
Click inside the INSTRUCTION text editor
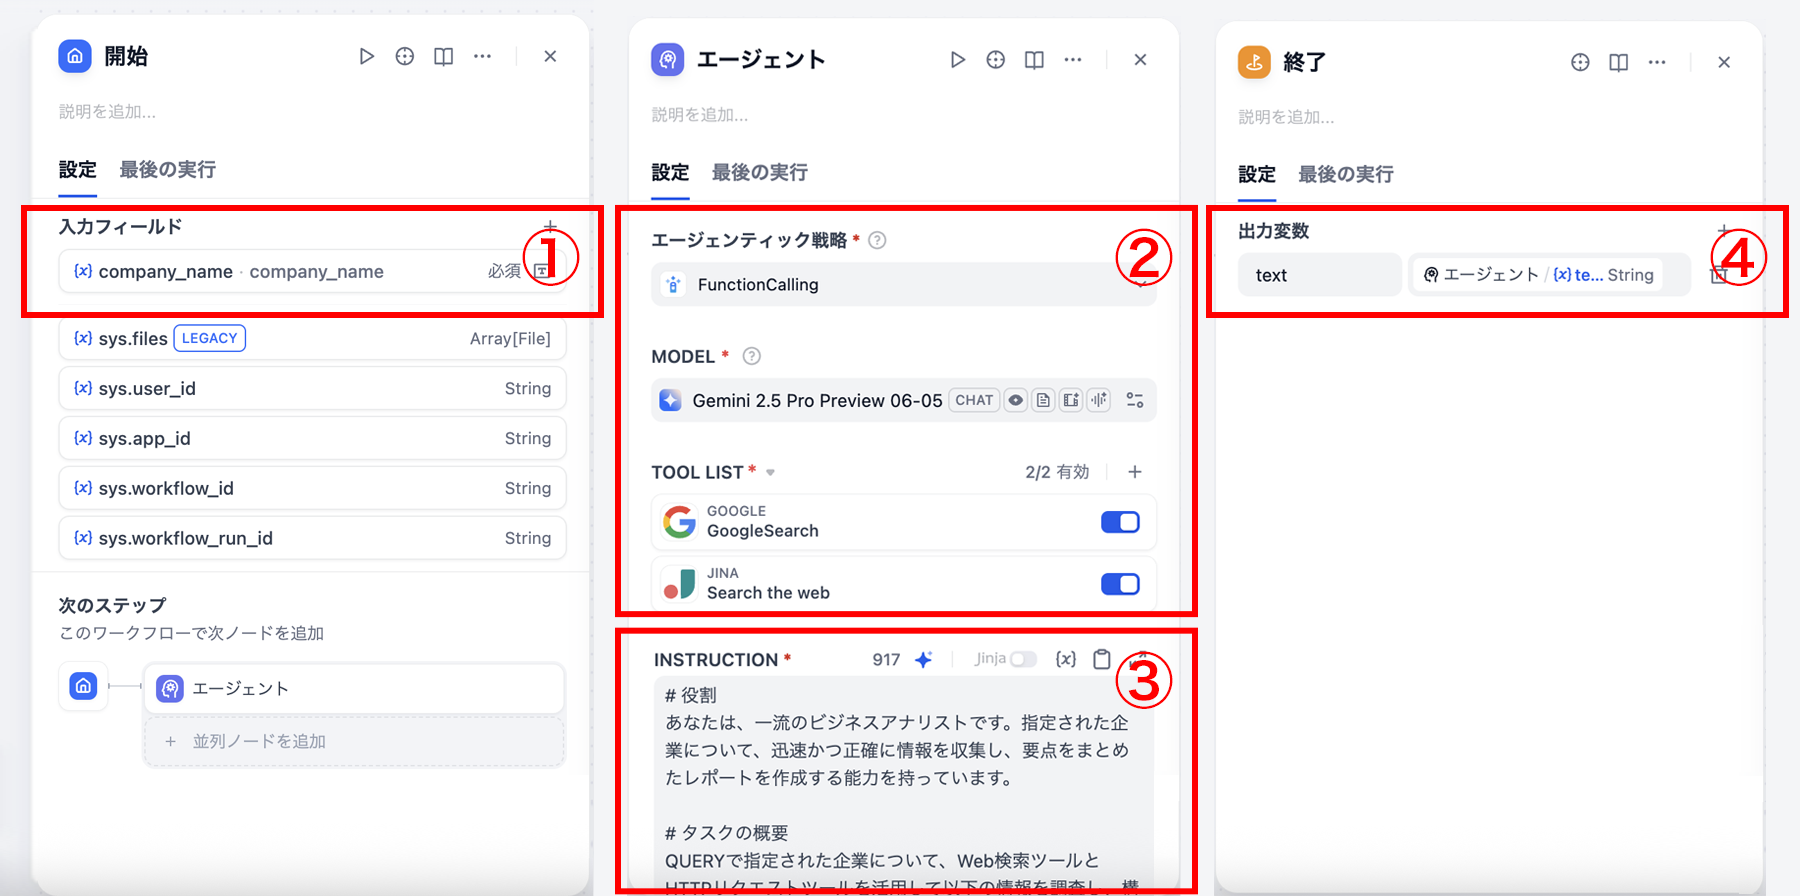pyautogui.click(x=903, y=785)
